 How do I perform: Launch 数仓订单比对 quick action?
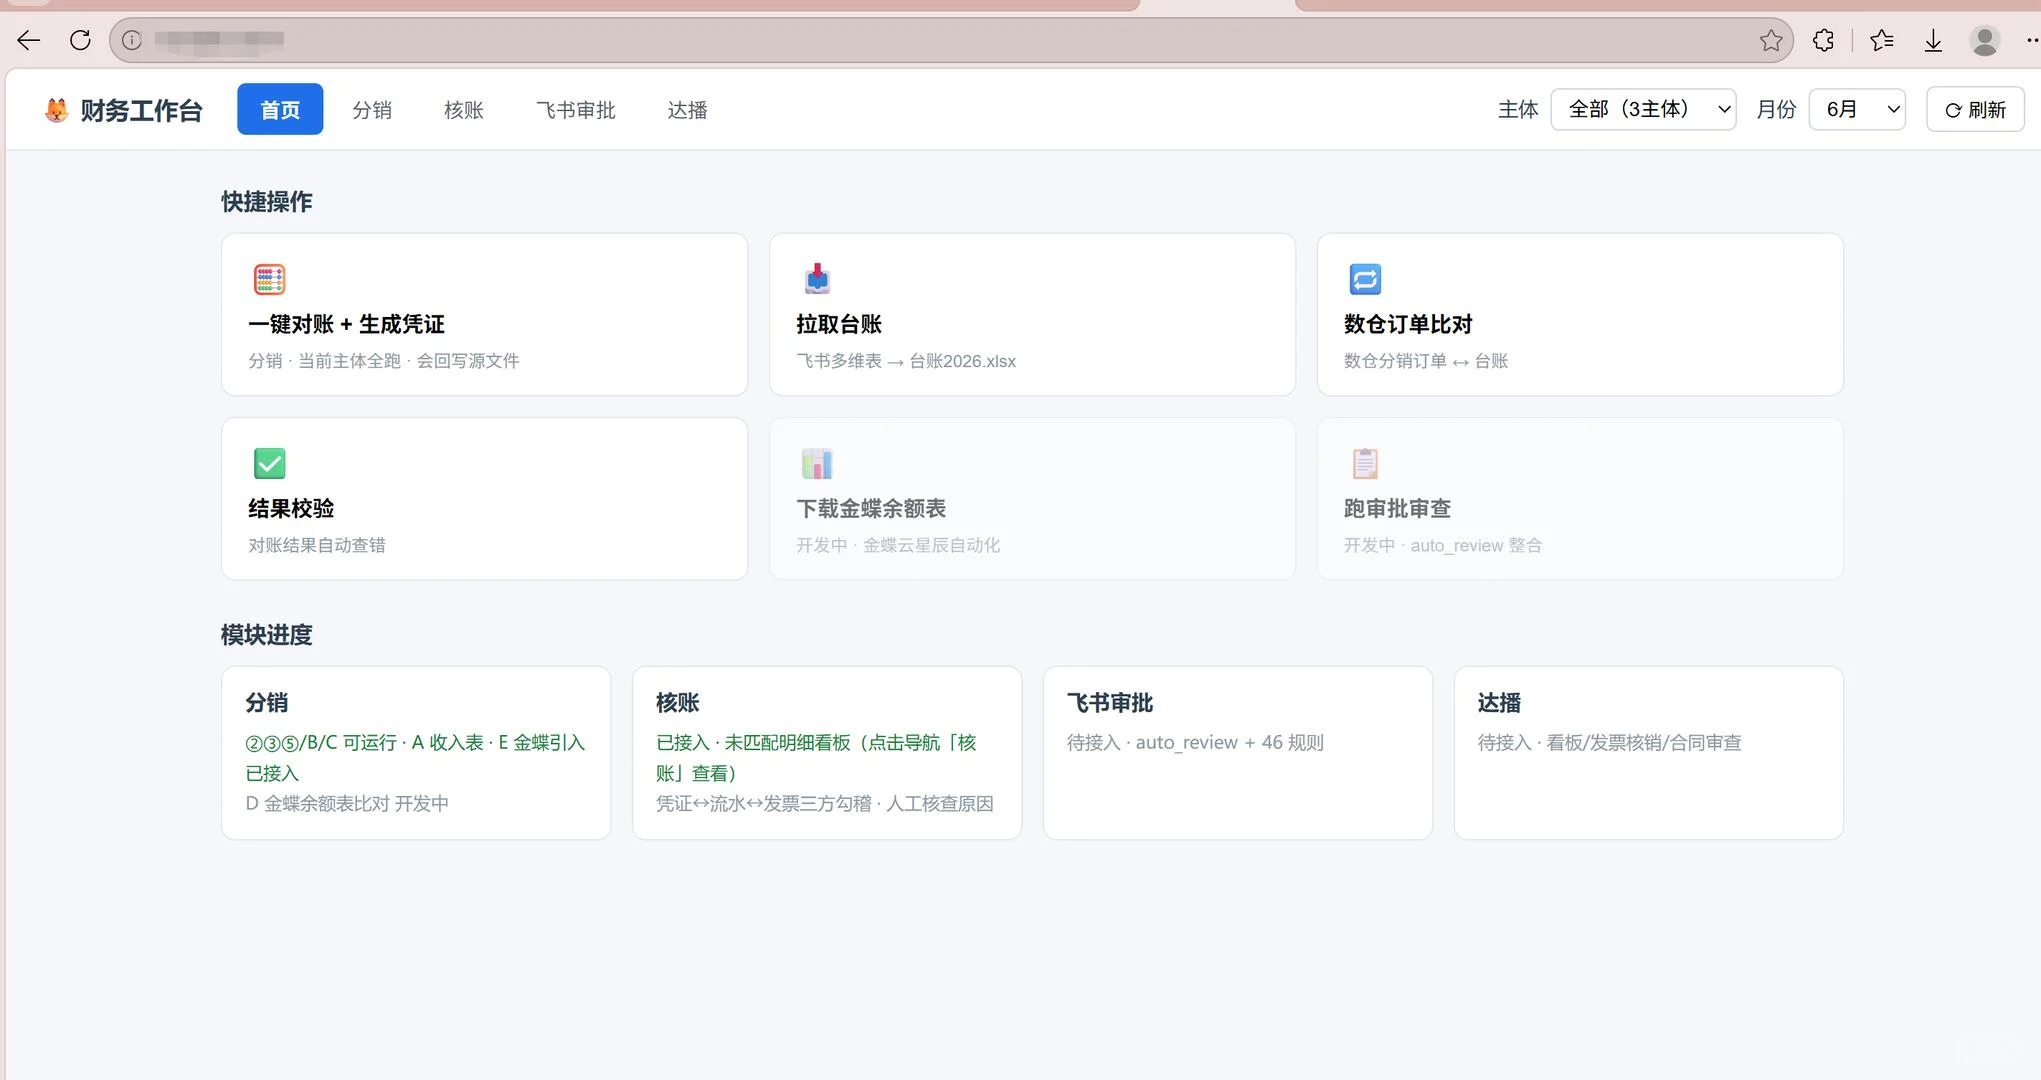point(1580,314)
